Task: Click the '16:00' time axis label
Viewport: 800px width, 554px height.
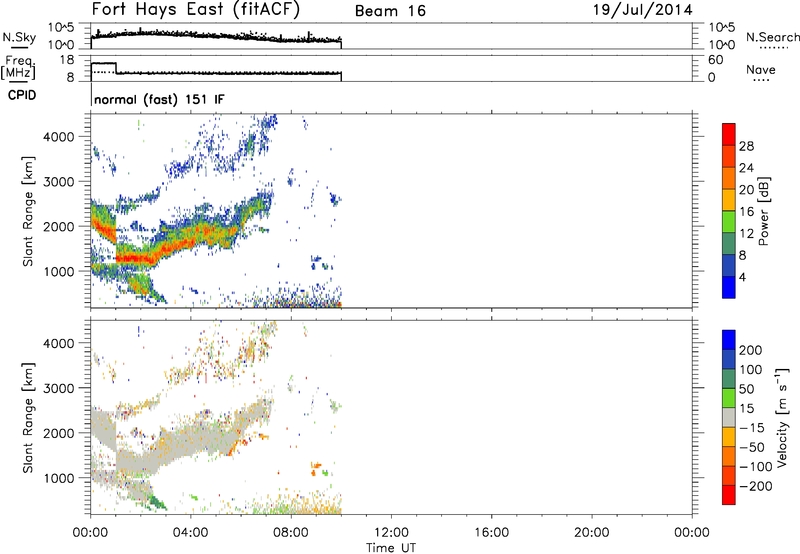Action: tap(491, 533)
